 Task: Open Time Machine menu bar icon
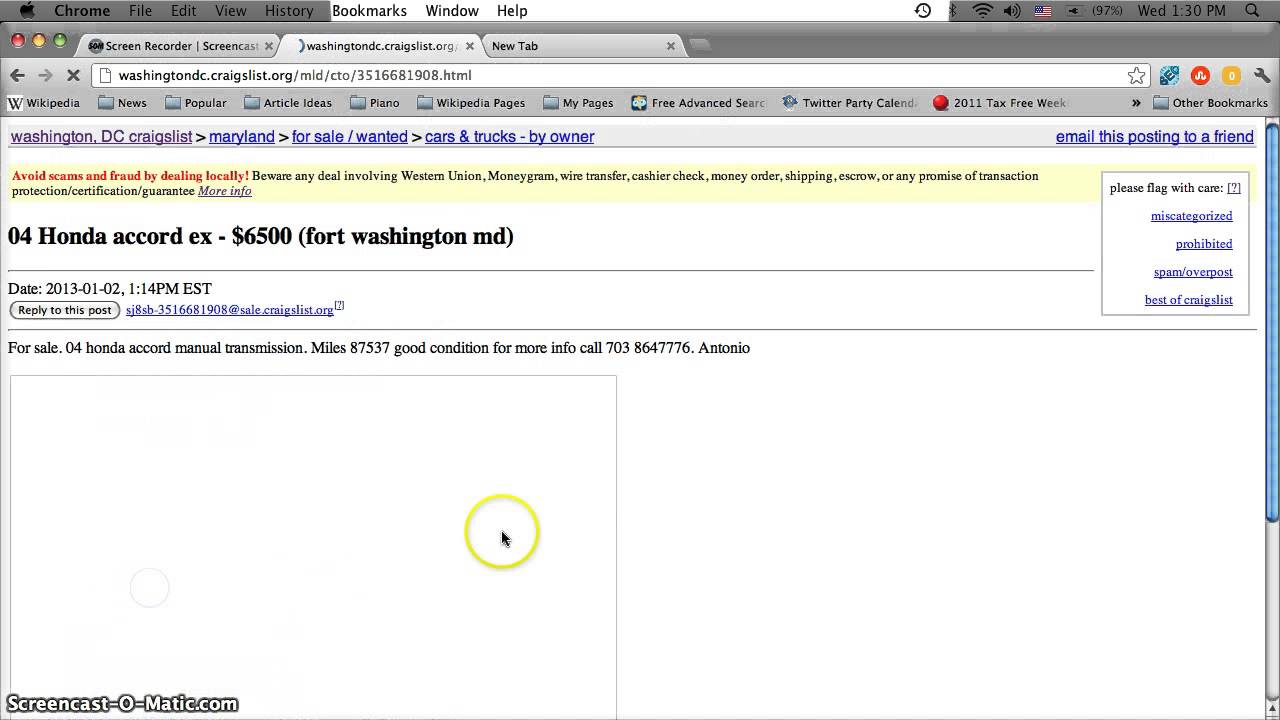click(x=923, y=11)
